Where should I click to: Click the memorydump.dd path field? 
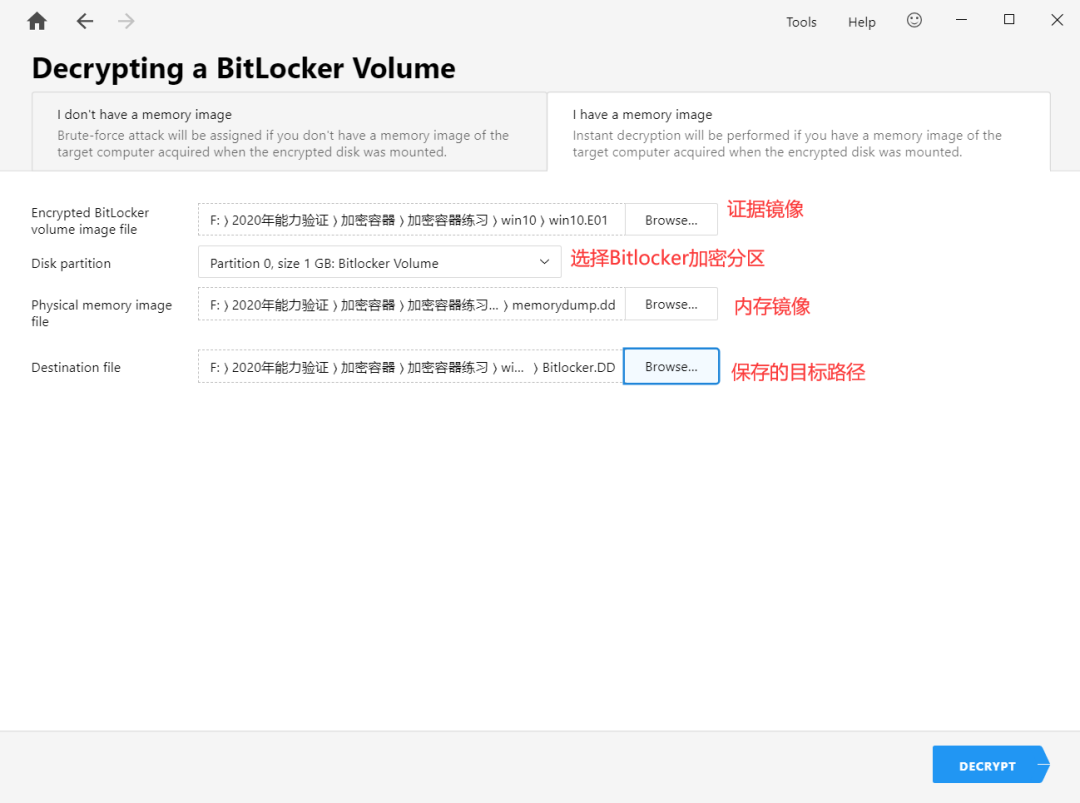(x=411, y=304)
